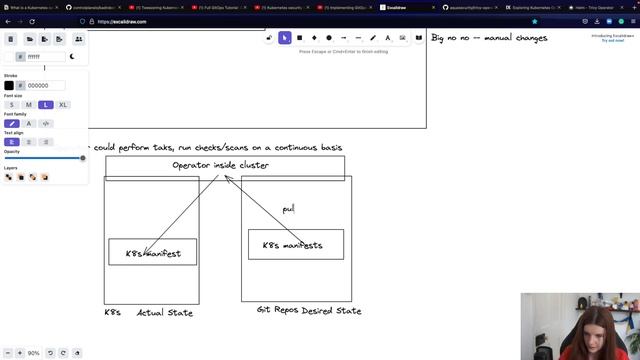Set font size to L
Screen dimensions: 640x360
(x=46, y=105)
